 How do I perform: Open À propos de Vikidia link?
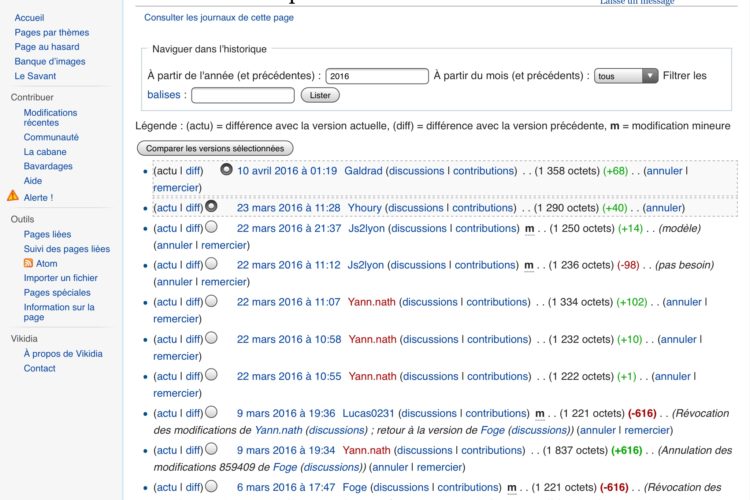coord(63,354)
